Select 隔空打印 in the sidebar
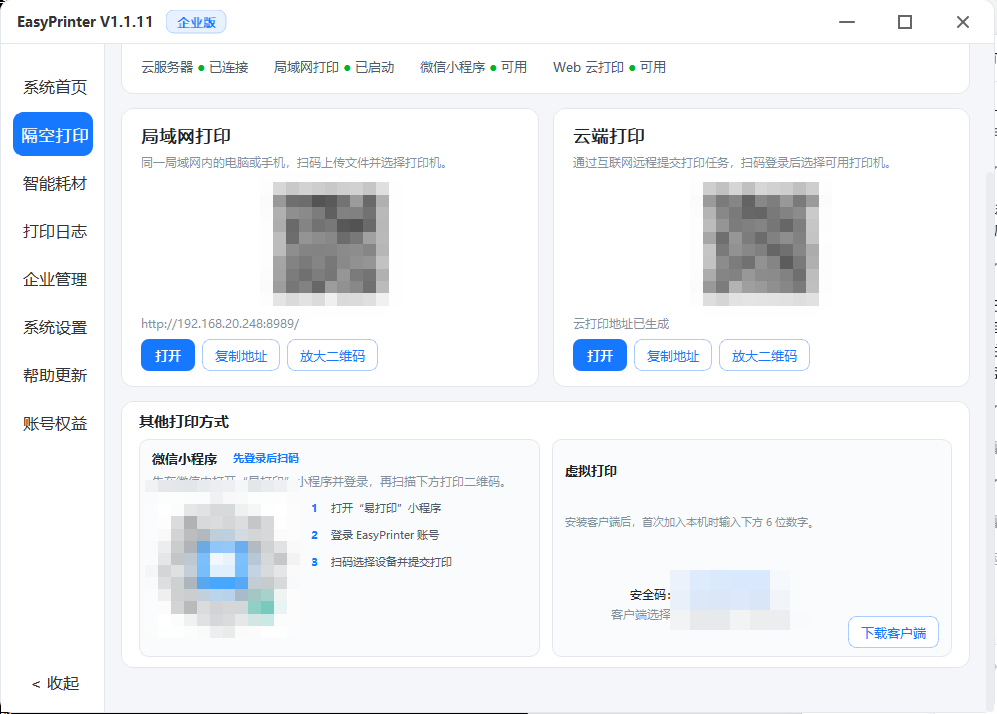This screenshot has height=714, width=997. [53, 135]
